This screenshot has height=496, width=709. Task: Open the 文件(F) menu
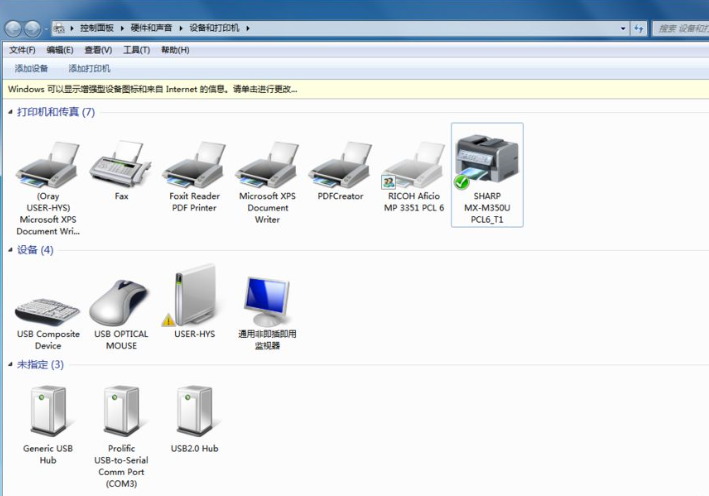22,50
